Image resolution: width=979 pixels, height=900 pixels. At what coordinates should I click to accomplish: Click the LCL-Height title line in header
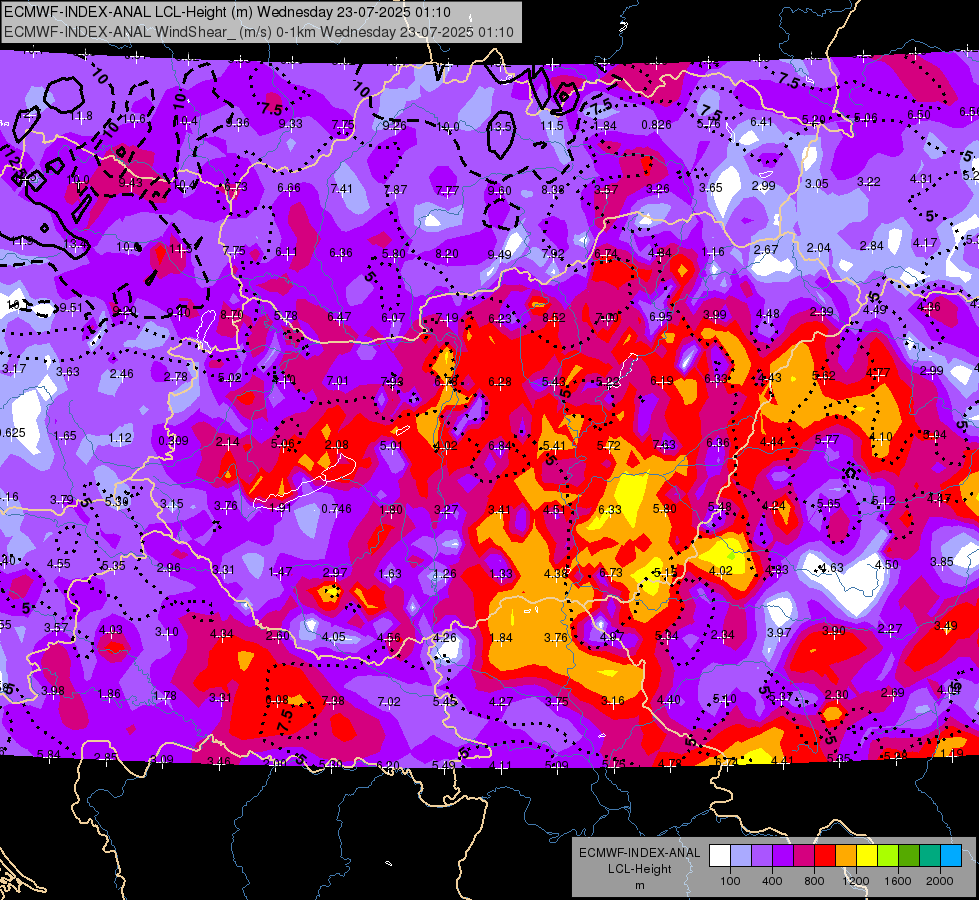tap(227, 12)
